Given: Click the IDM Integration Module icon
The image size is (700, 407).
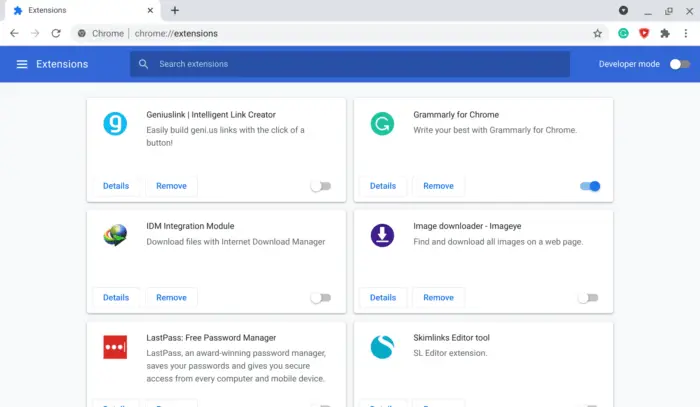Looking at the screenshot, I should (115, 235).
